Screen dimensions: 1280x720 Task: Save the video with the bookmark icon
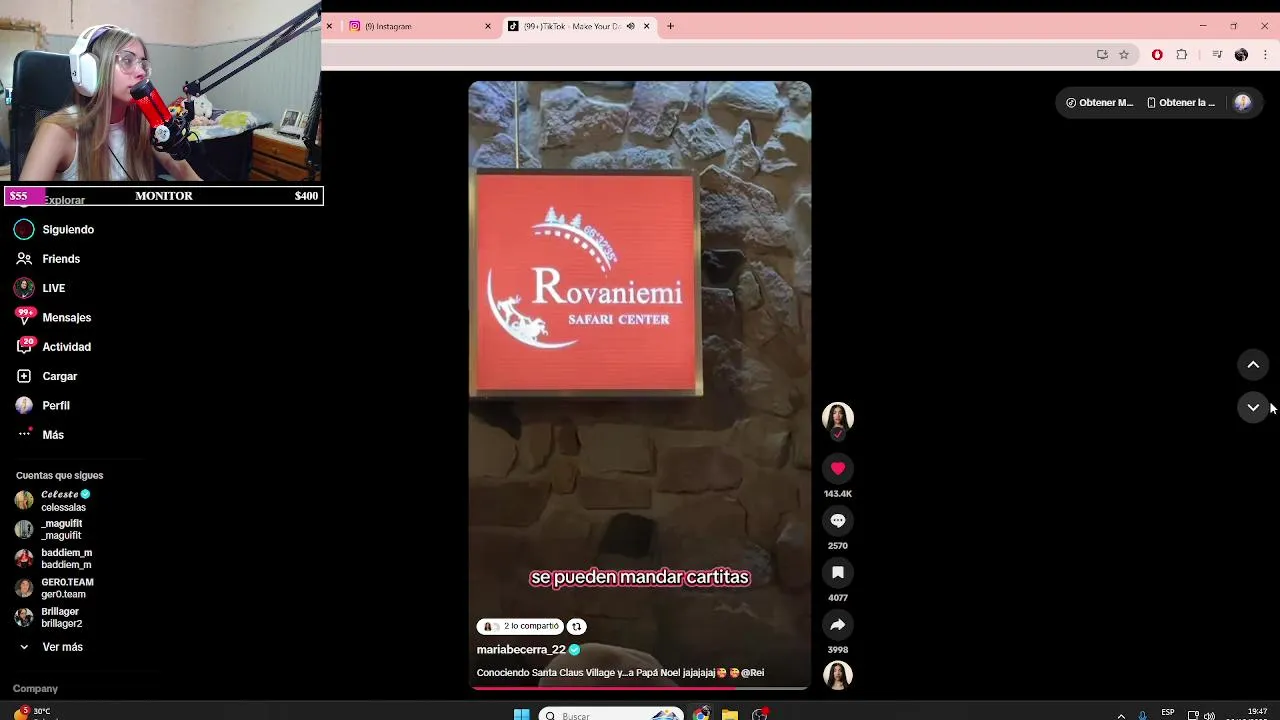[838, 572]
